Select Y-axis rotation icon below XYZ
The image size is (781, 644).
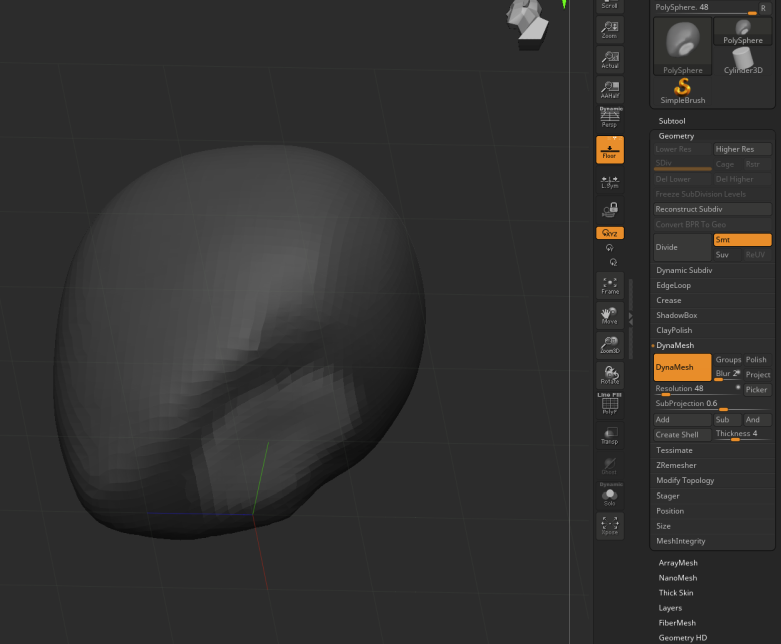click(610, 248)
